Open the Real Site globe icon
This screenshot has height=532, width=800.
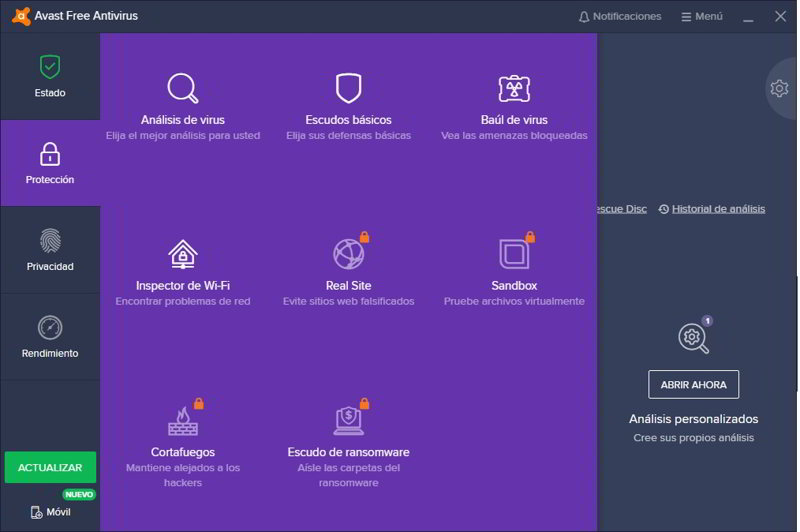coord(348,254)
